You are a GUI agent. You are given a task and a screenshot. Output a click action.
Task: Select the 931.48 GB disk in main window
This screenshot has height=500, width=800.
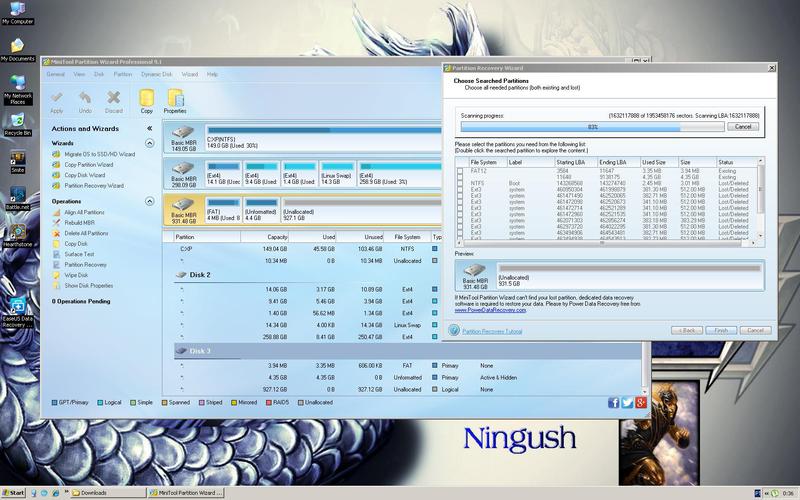click(184, 210)
